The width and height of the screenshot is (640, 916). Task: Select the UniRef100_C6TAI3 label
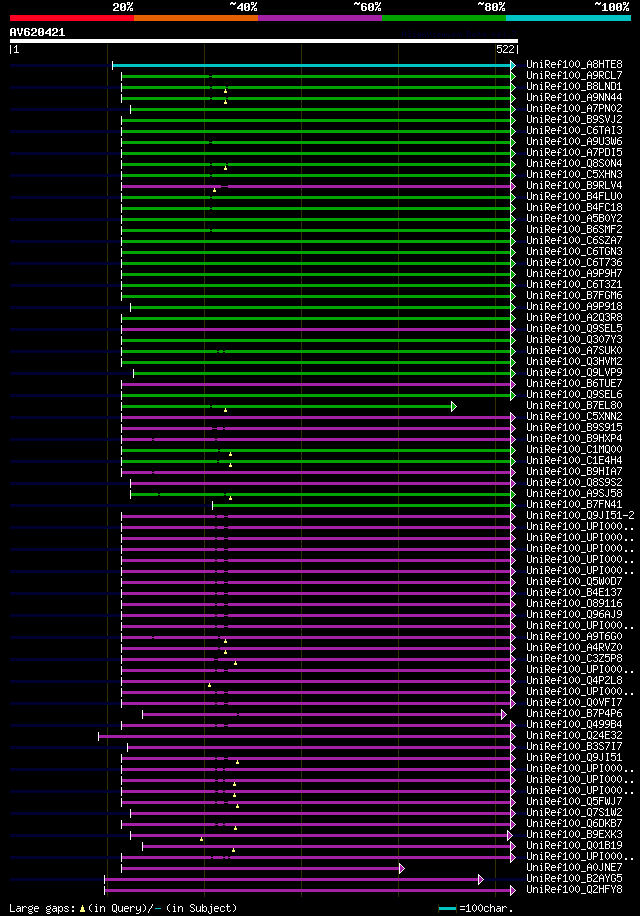pos(574,130)
